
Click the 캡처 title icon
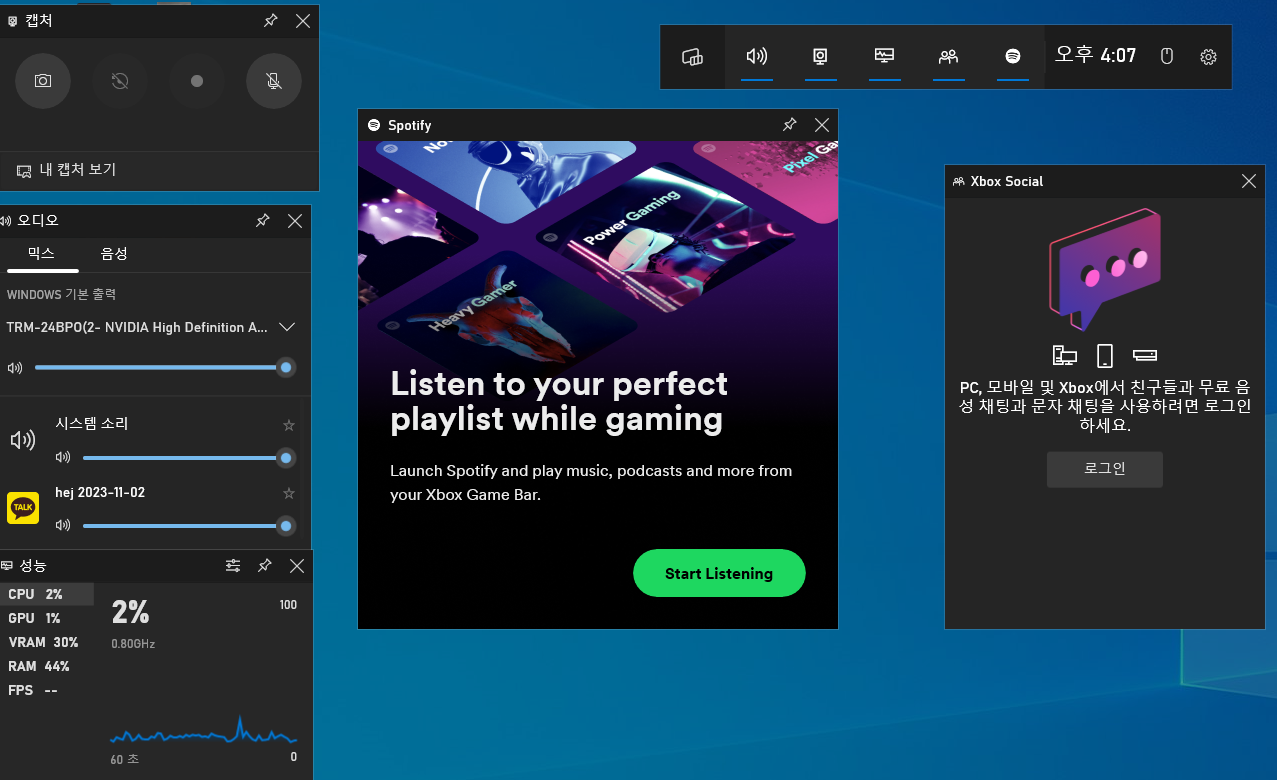[12, 21]
